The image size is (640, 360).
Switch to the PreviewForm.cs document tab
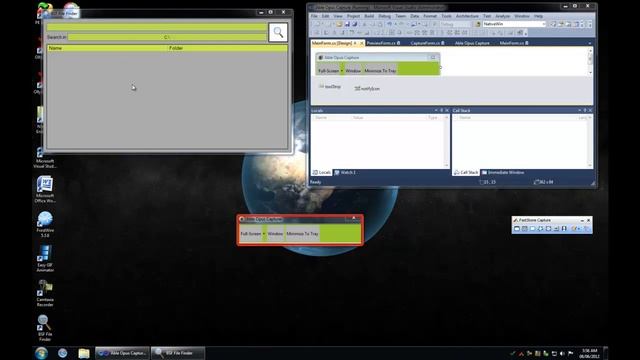coord(383,43)
